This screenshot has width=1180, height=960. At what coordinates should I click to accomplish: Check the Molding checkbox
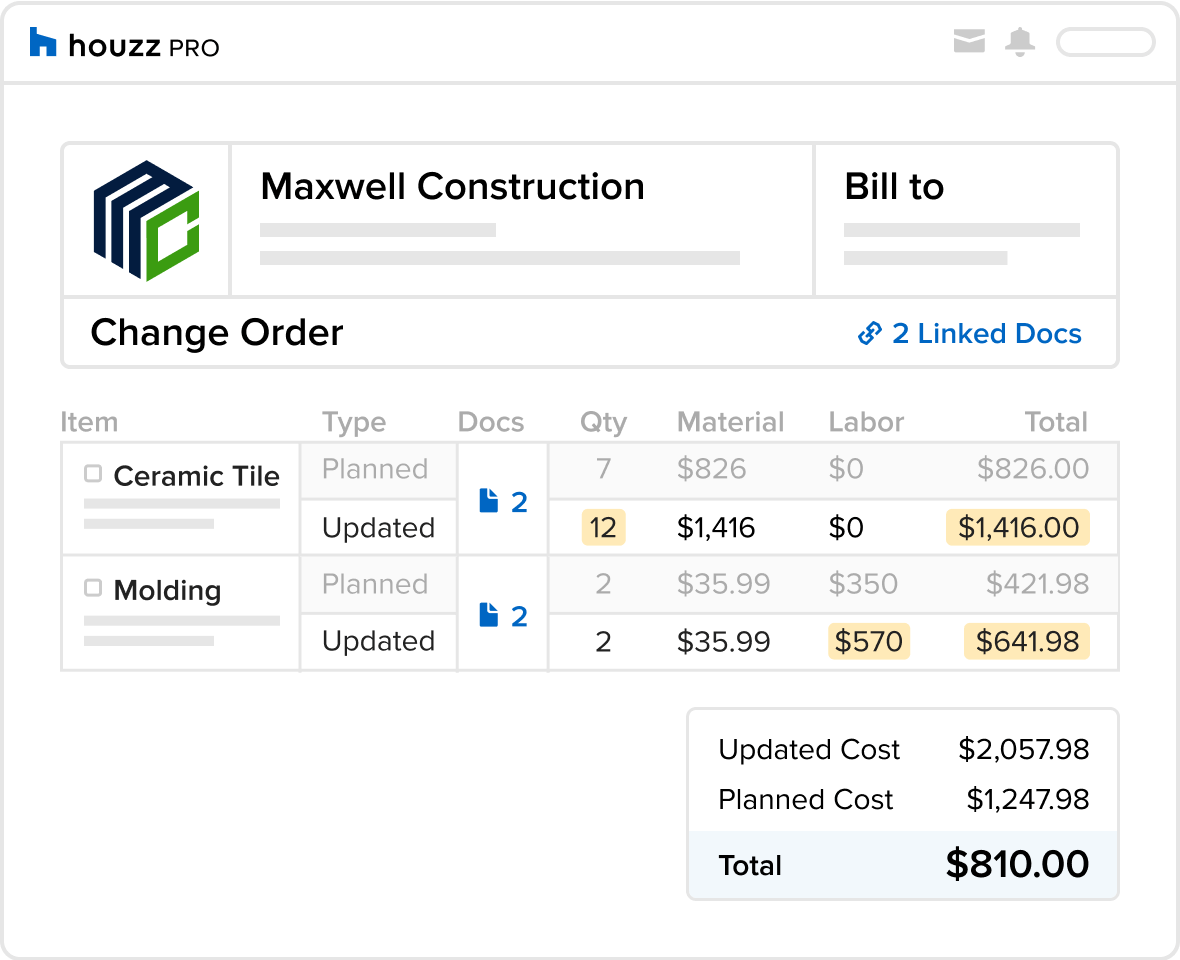tap(93, 588)
